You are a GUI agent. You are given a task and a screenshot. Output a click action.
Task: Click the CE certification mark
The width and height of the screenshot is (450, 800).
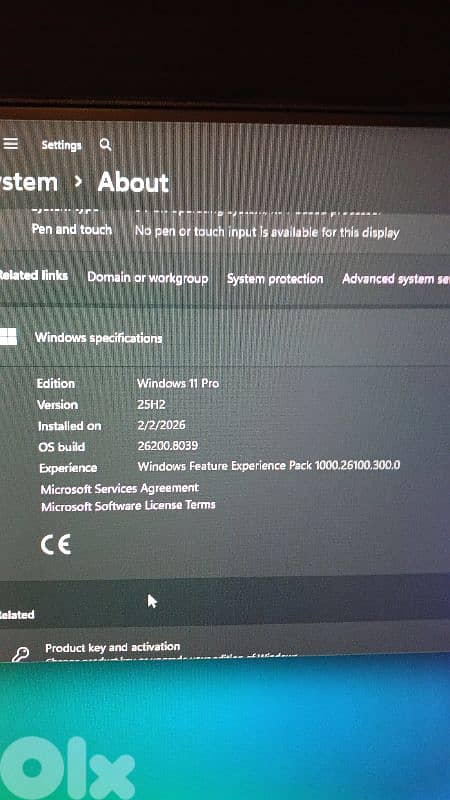point(56,545)
